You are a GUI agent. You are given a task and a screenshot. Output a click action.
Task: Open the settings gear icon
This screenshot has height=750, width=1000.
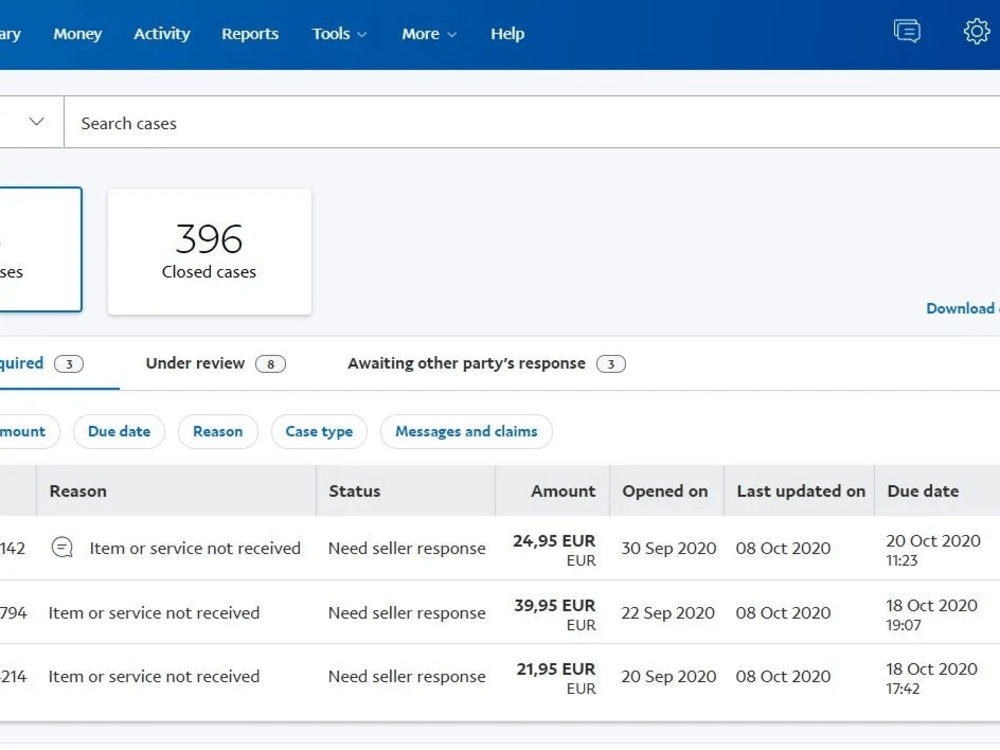point(976,31)
